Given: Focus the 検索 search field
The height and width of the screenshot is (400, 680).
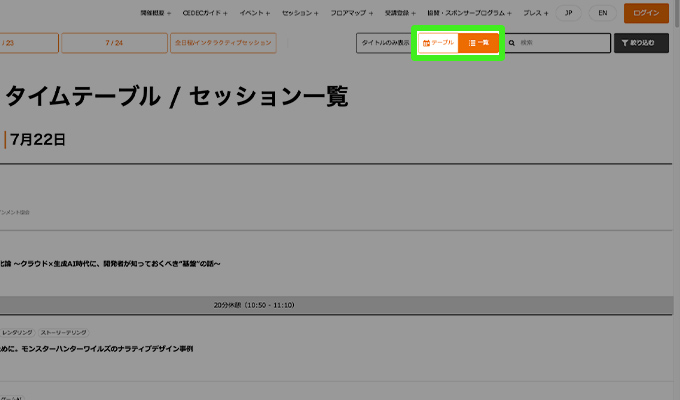Looking at the screenshot, I should 557,43.
